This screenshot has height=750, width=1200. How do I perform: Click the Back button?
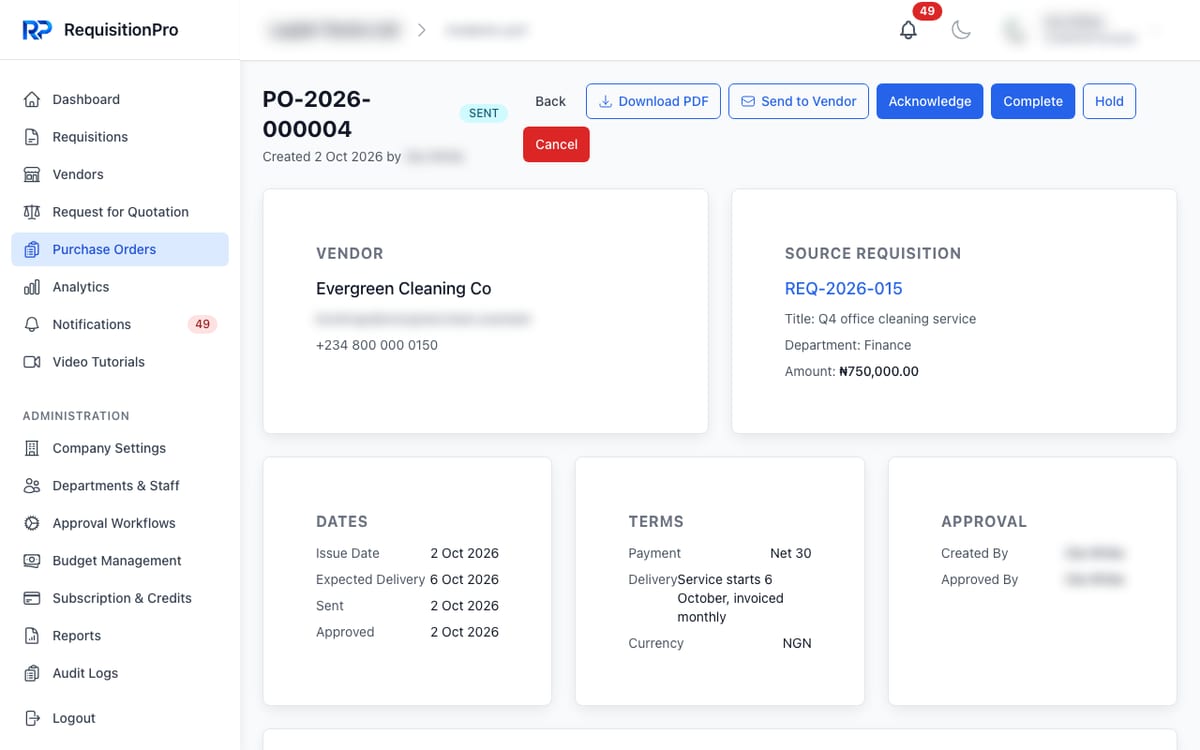click(550, 101)
